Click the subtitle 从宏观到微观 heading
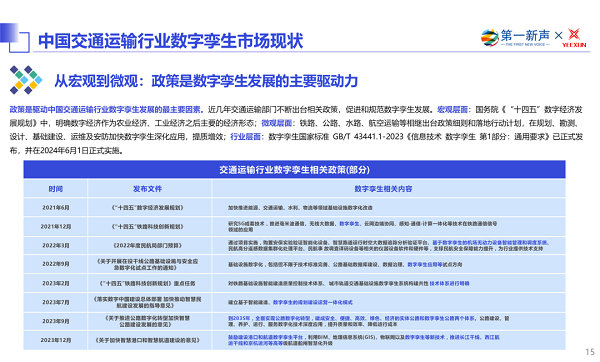This screenshot has height=362, width=600. tap(206, 81)
